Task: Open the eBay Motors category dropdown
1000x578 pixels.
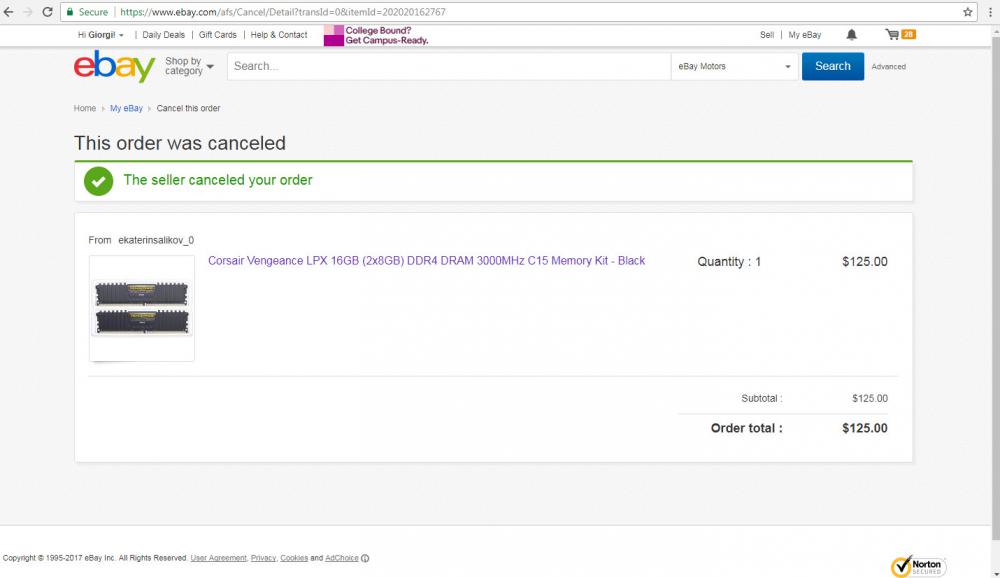Action: (x=734, y=67)
